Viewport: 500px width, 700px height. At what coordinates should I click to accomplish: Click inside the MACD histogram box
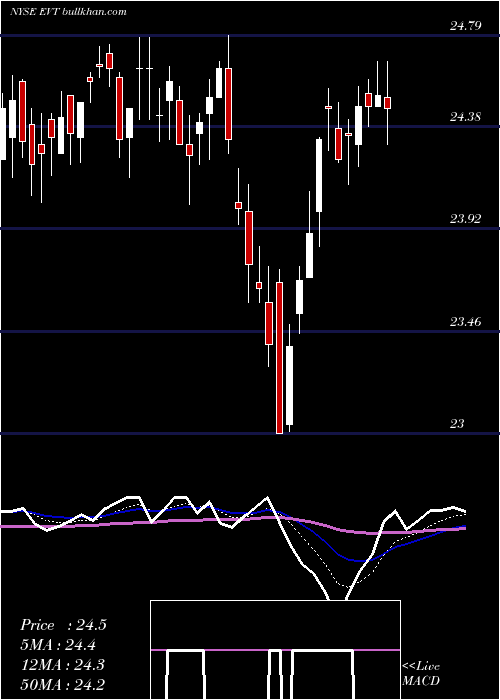(x=275, y=650)
